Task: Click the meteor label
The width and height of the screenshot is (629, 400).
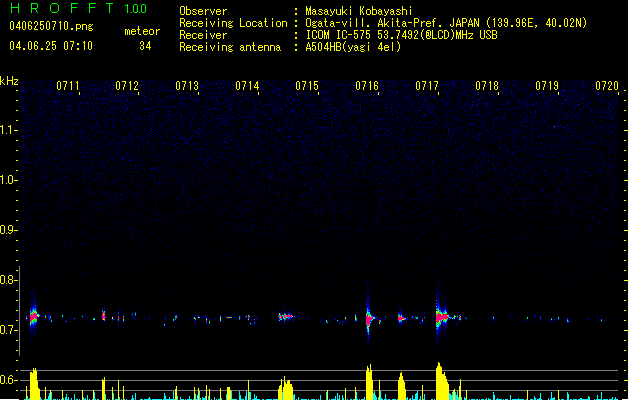Action: click(142, 31)
